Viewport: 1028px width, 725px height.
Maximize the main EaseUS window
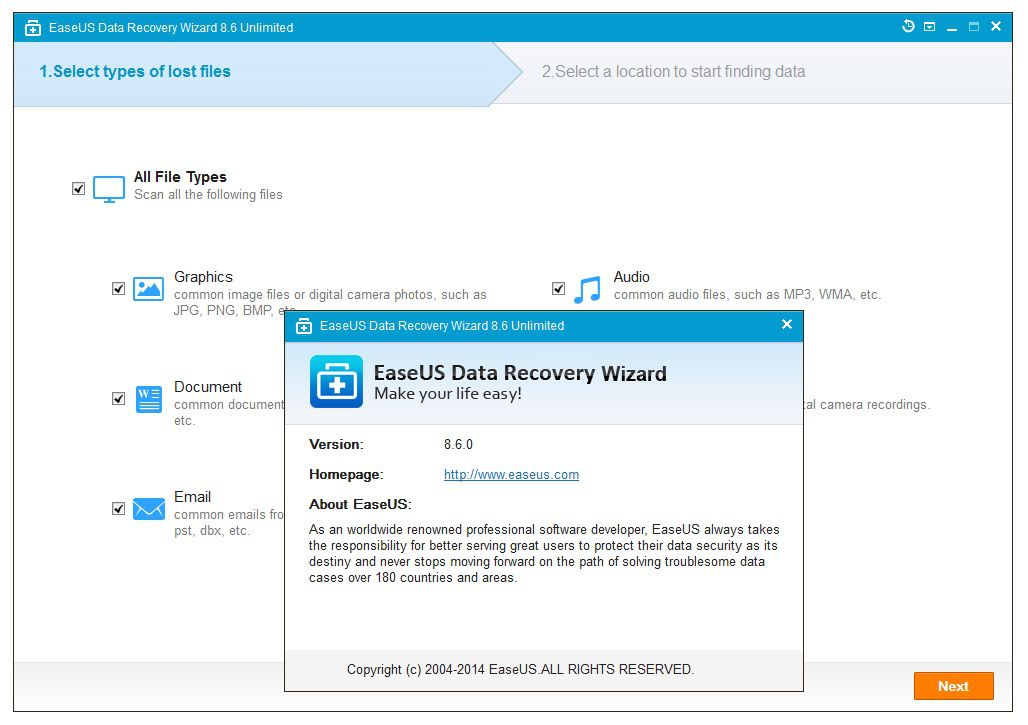click(x=974, y=27)
